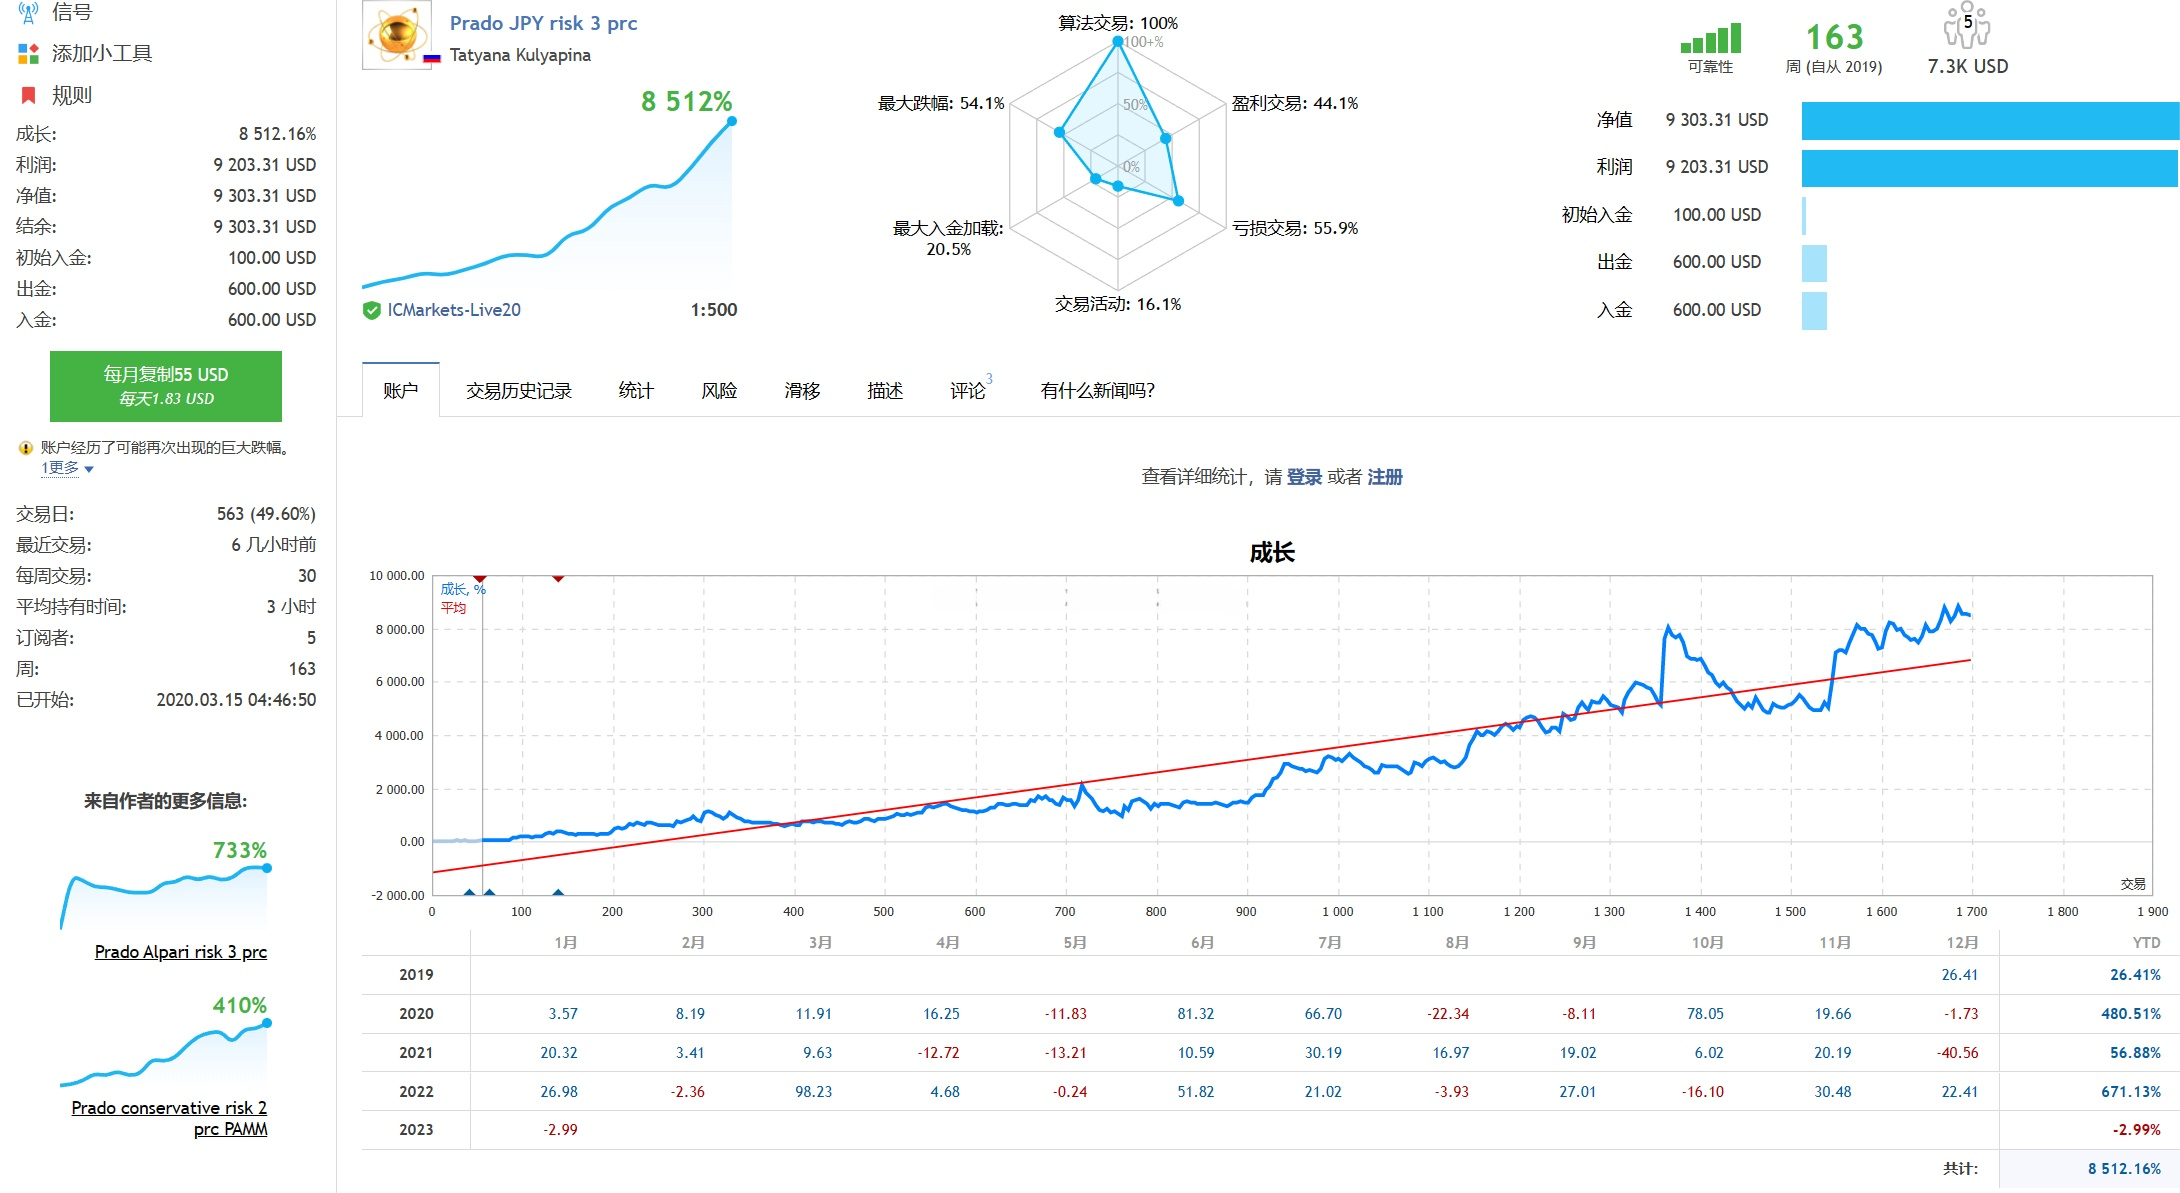Switch to the 风险 tab

pos(719,391)
